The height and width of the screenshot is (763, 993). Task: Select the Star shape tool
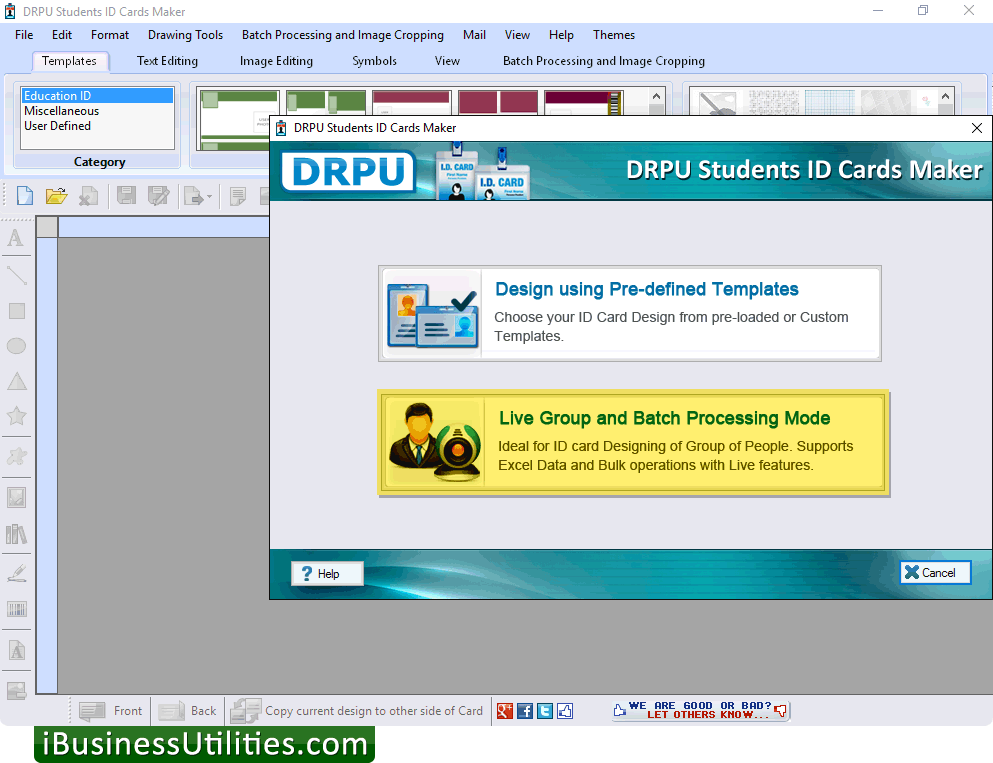pos(16,416)
